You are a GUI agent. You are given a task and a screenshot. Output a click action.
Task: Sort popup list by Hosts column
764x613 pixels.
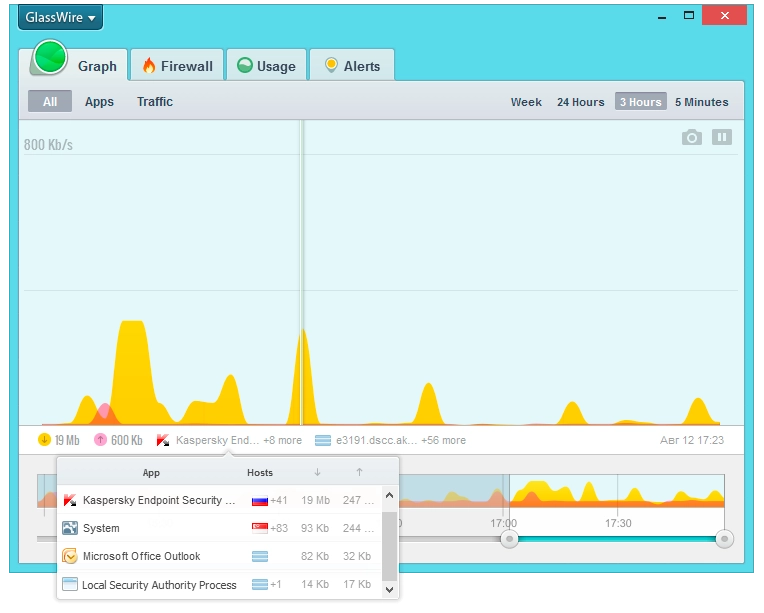tap(260, 473)
